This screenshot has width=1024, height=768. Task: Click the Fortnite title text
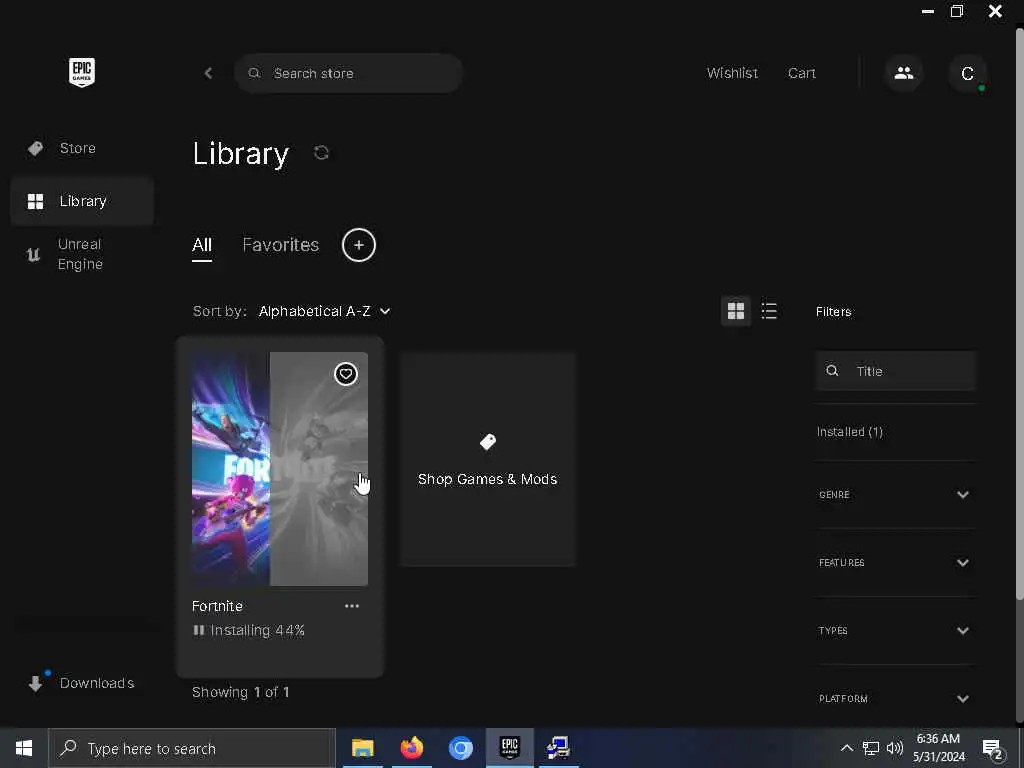(x=217, y=606)
